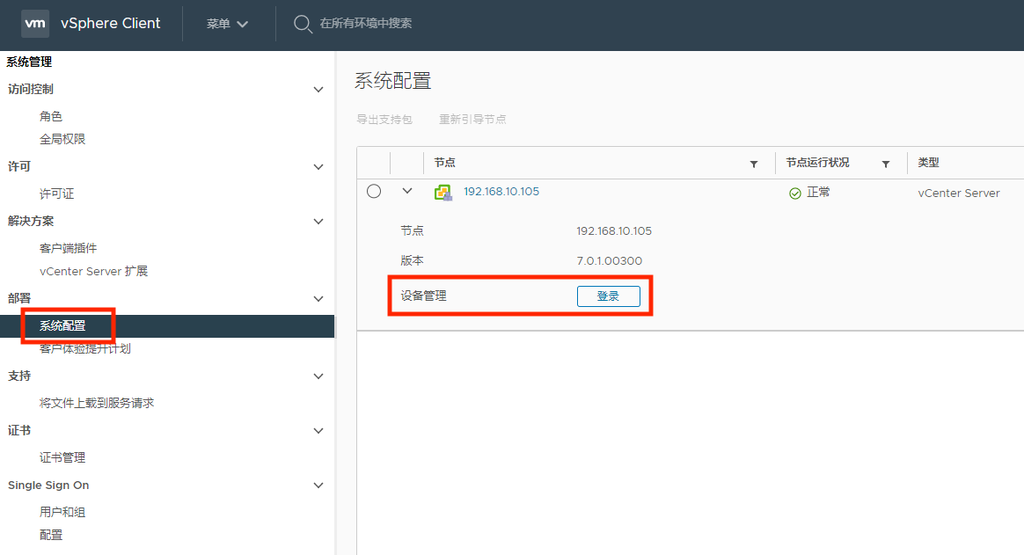1024x555 pixels.
Task: Collapse the 证书 section
Action: (318, 431)
